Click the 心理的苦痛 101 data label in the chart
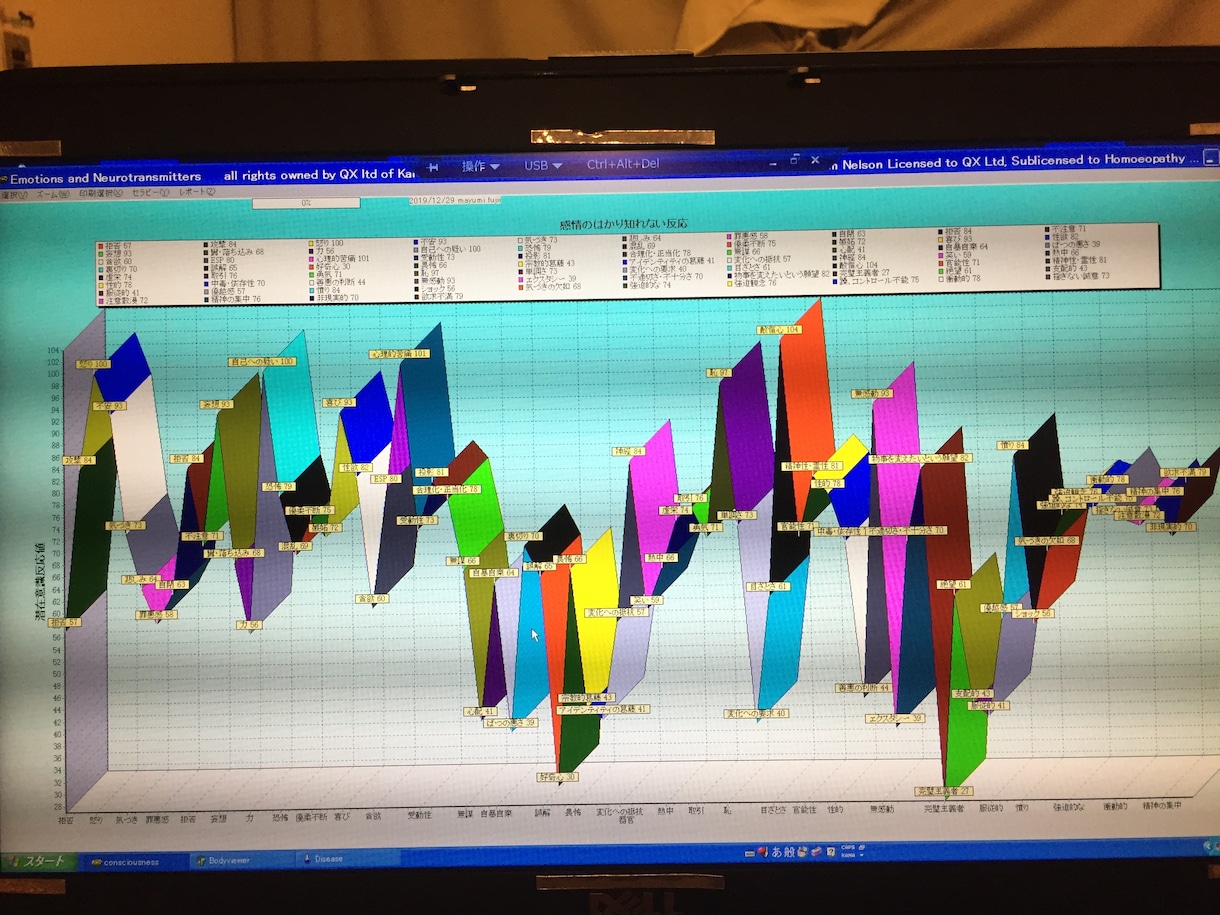This screenshot has height=915, width=1220. (399, 354)
